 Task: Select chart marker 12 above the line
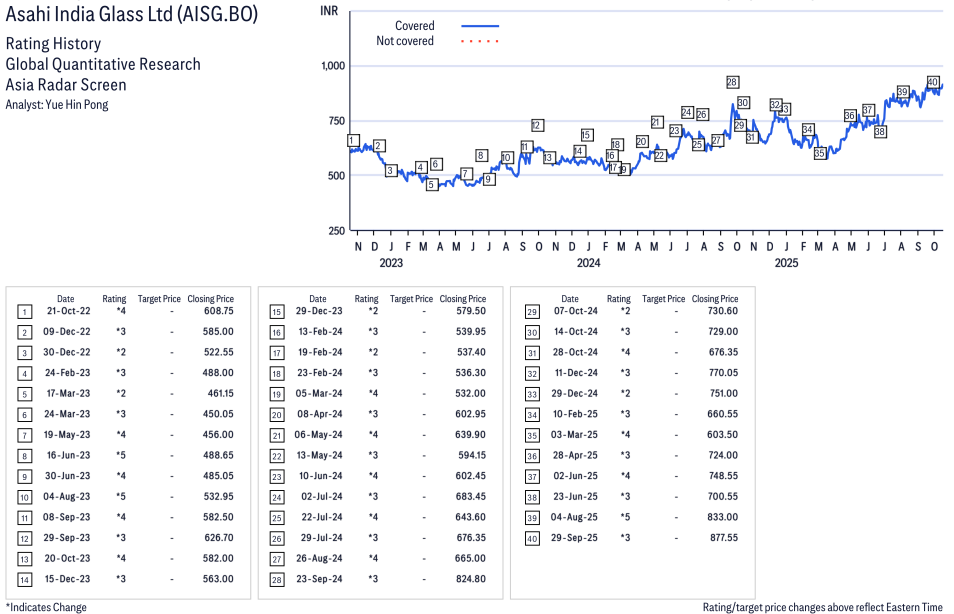pos(537,125)
